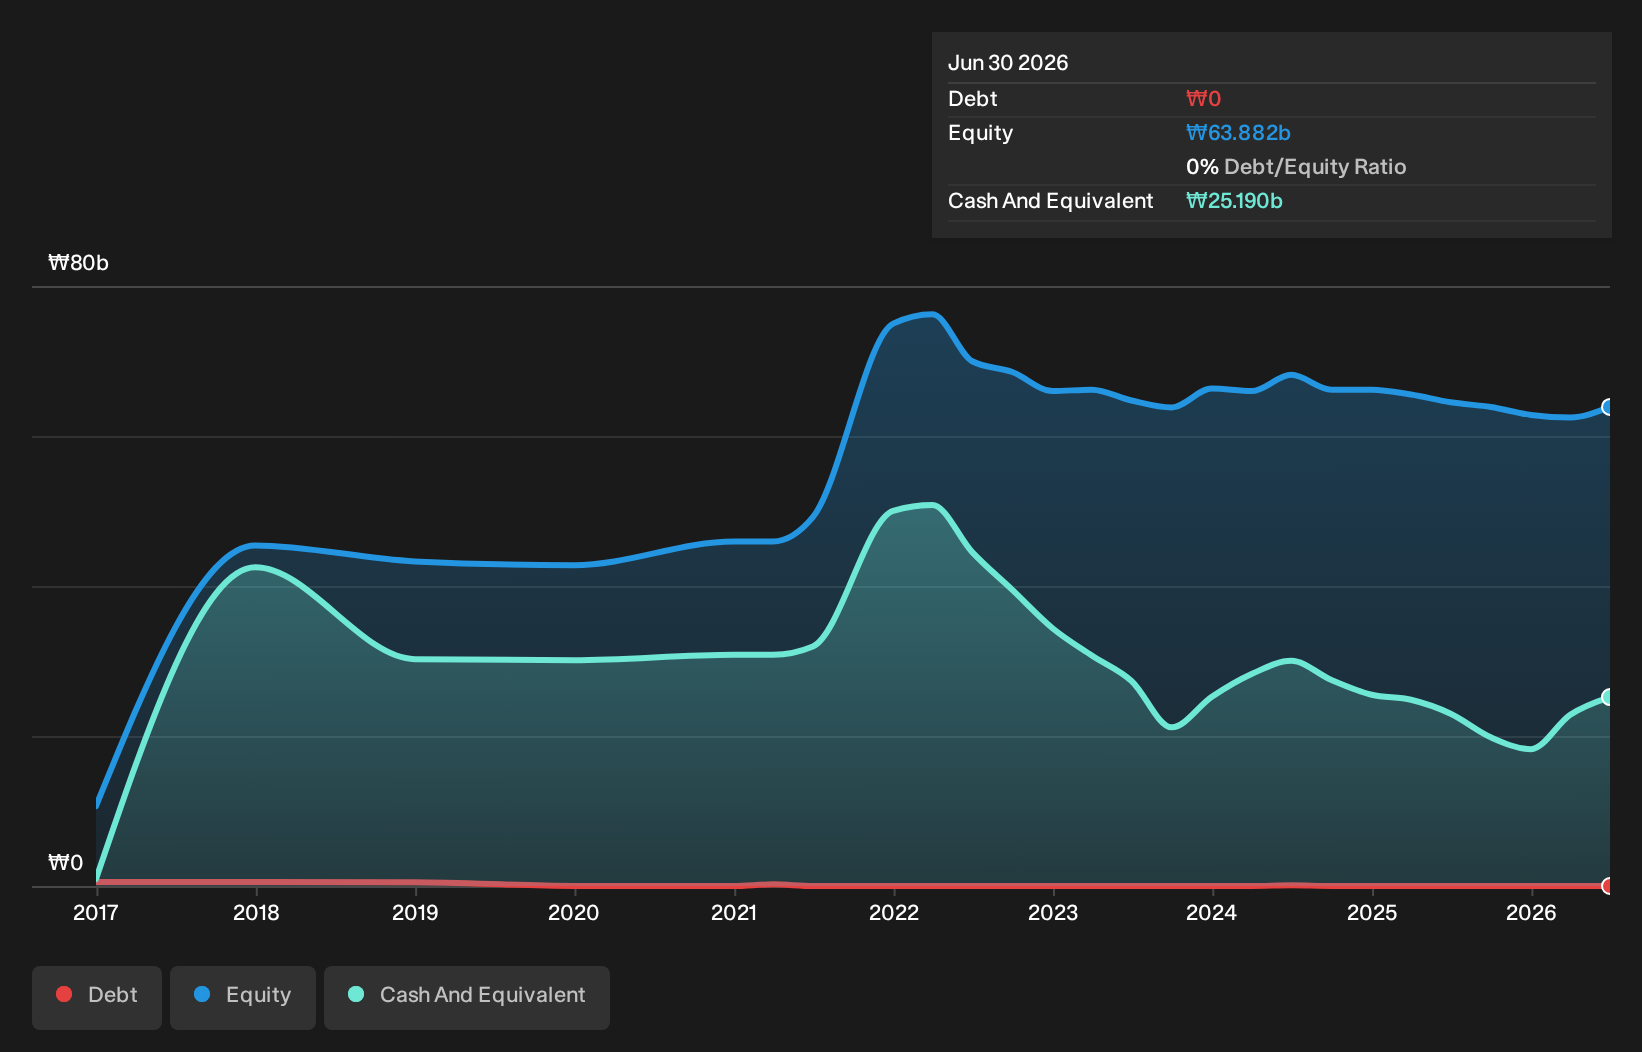Click the Cash And Equivalent tooltip label

[x=1051, y=201]
